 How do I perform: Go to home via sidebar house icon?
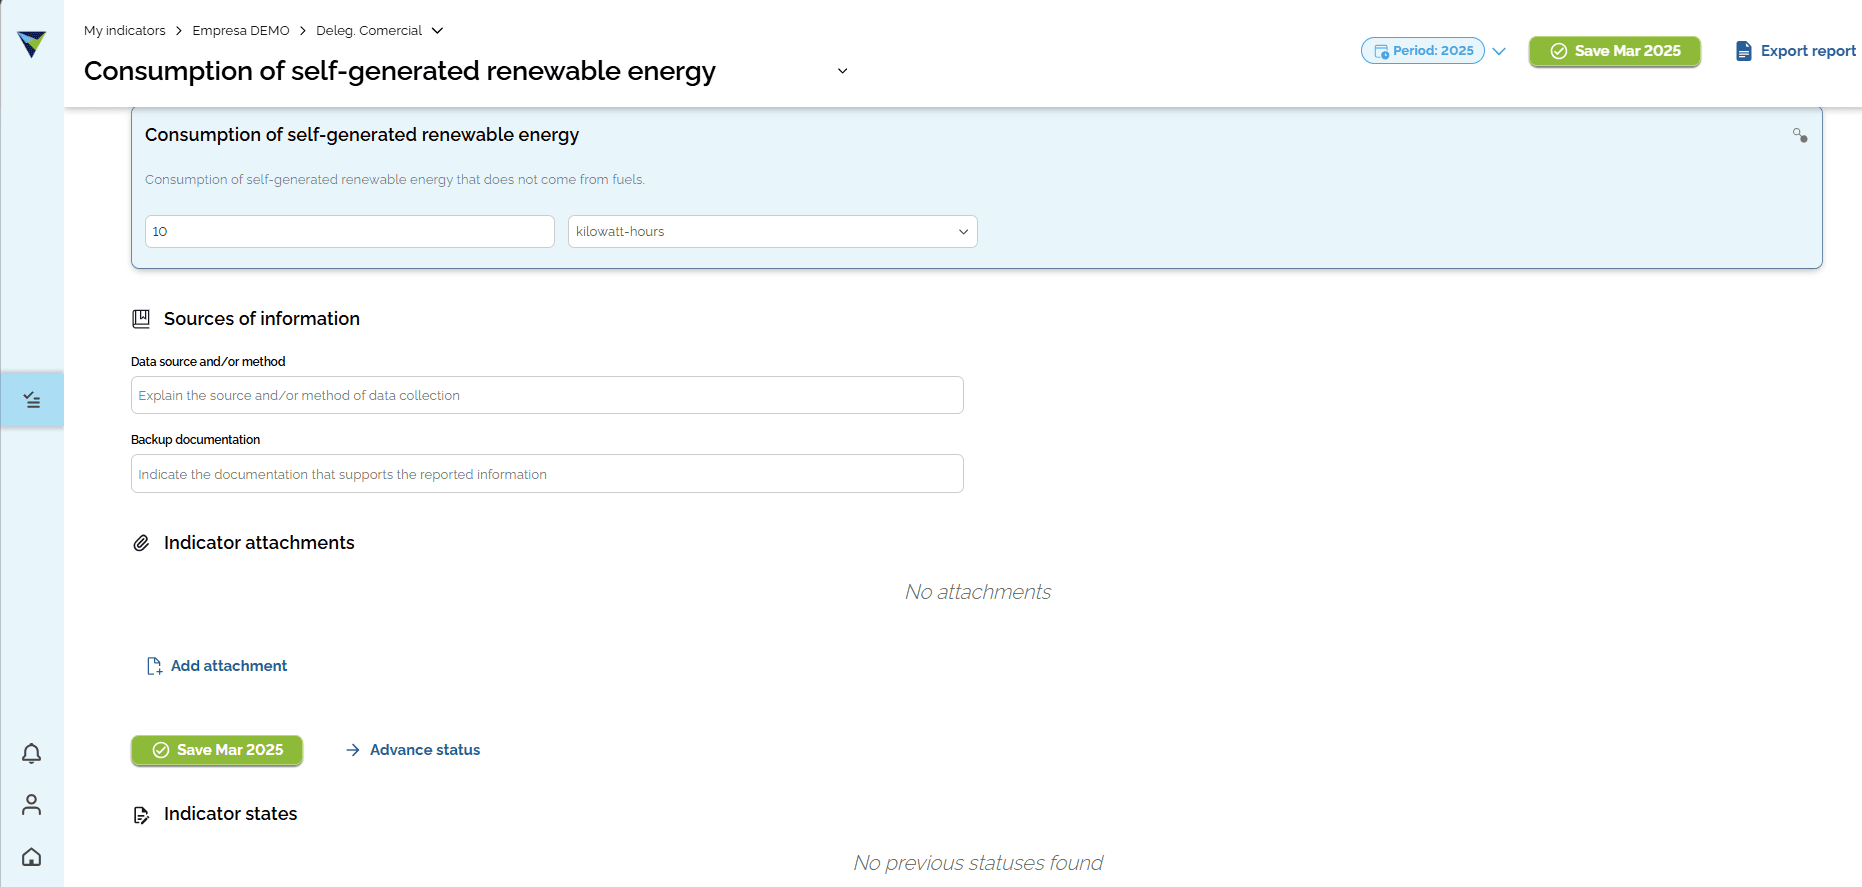(x=32, y=856)
